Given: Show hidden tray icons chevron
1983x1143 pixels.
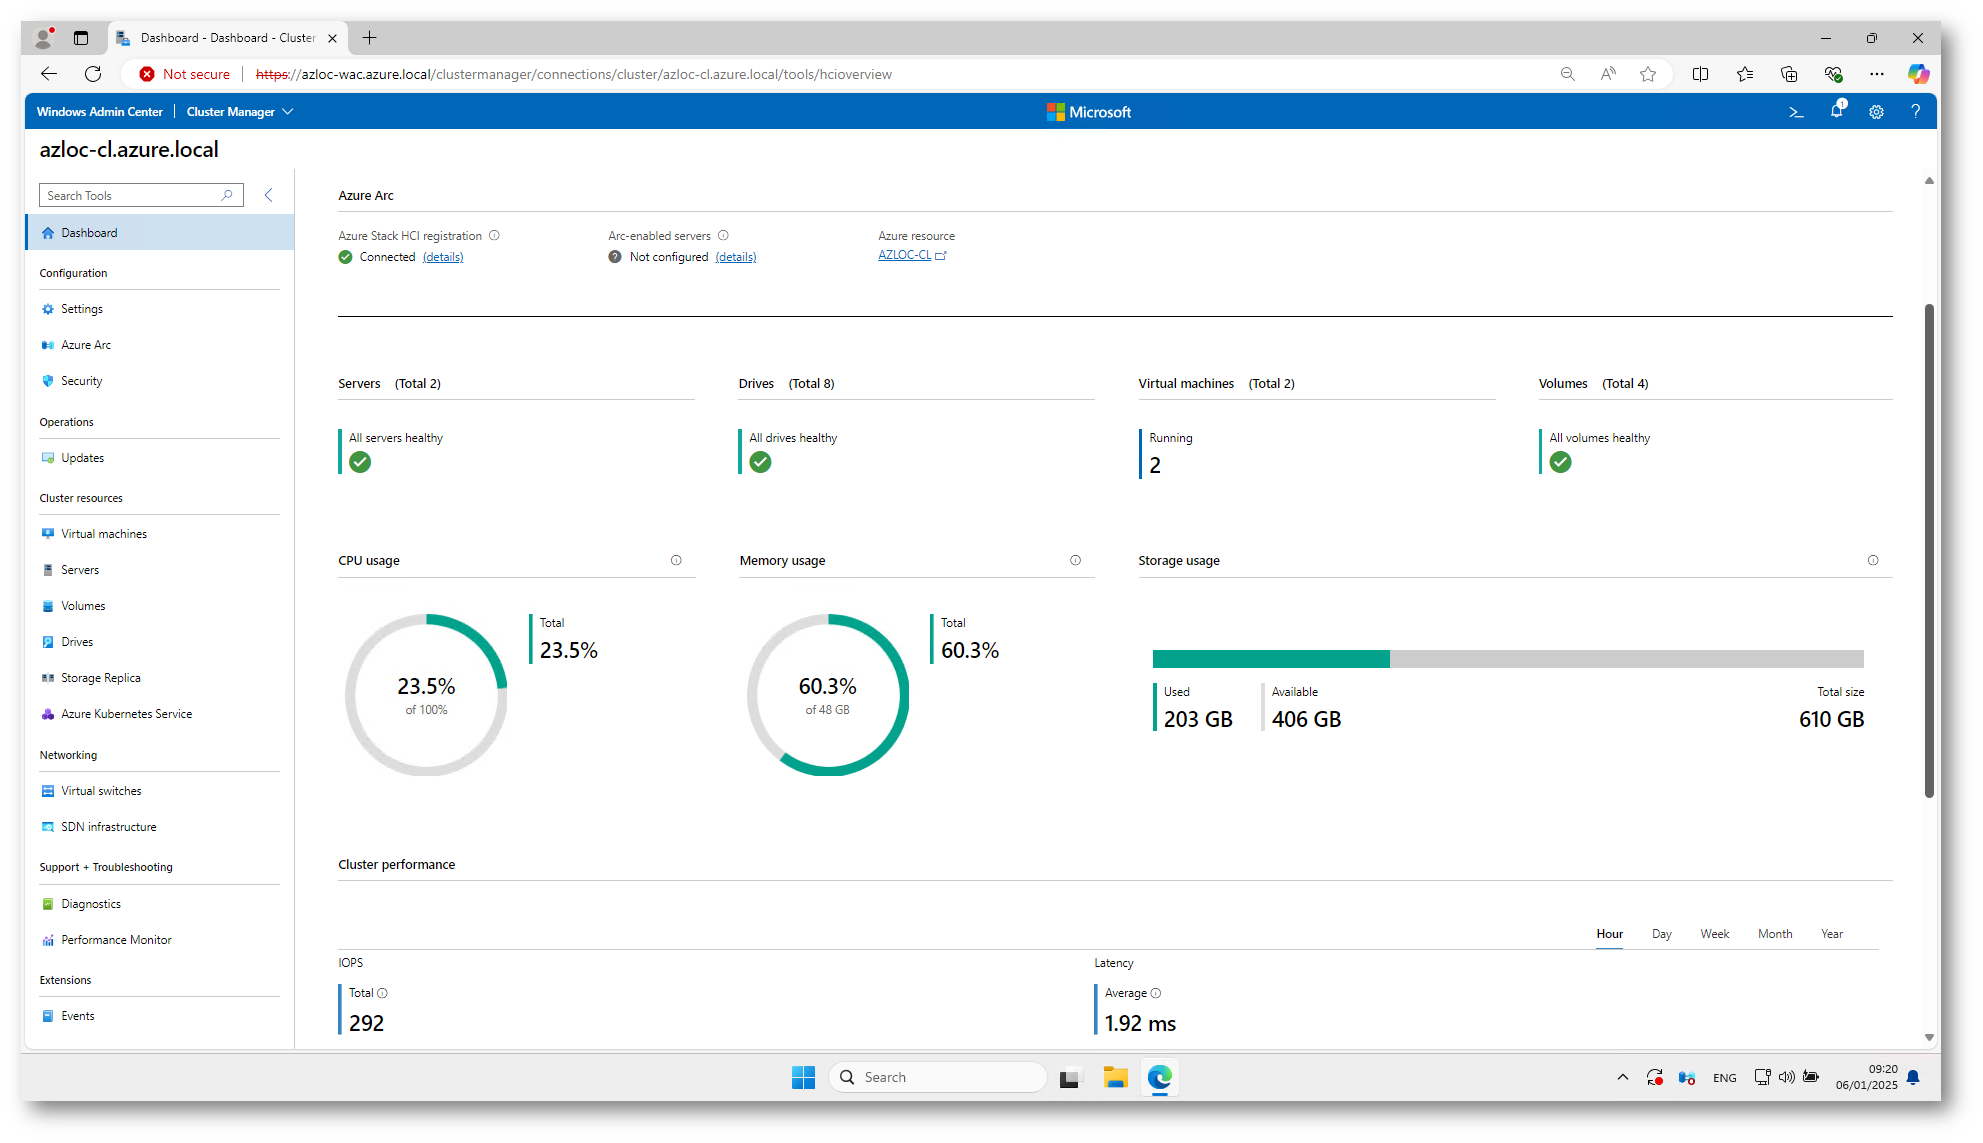Looking at the screenshot, I should (1622, 1077).
